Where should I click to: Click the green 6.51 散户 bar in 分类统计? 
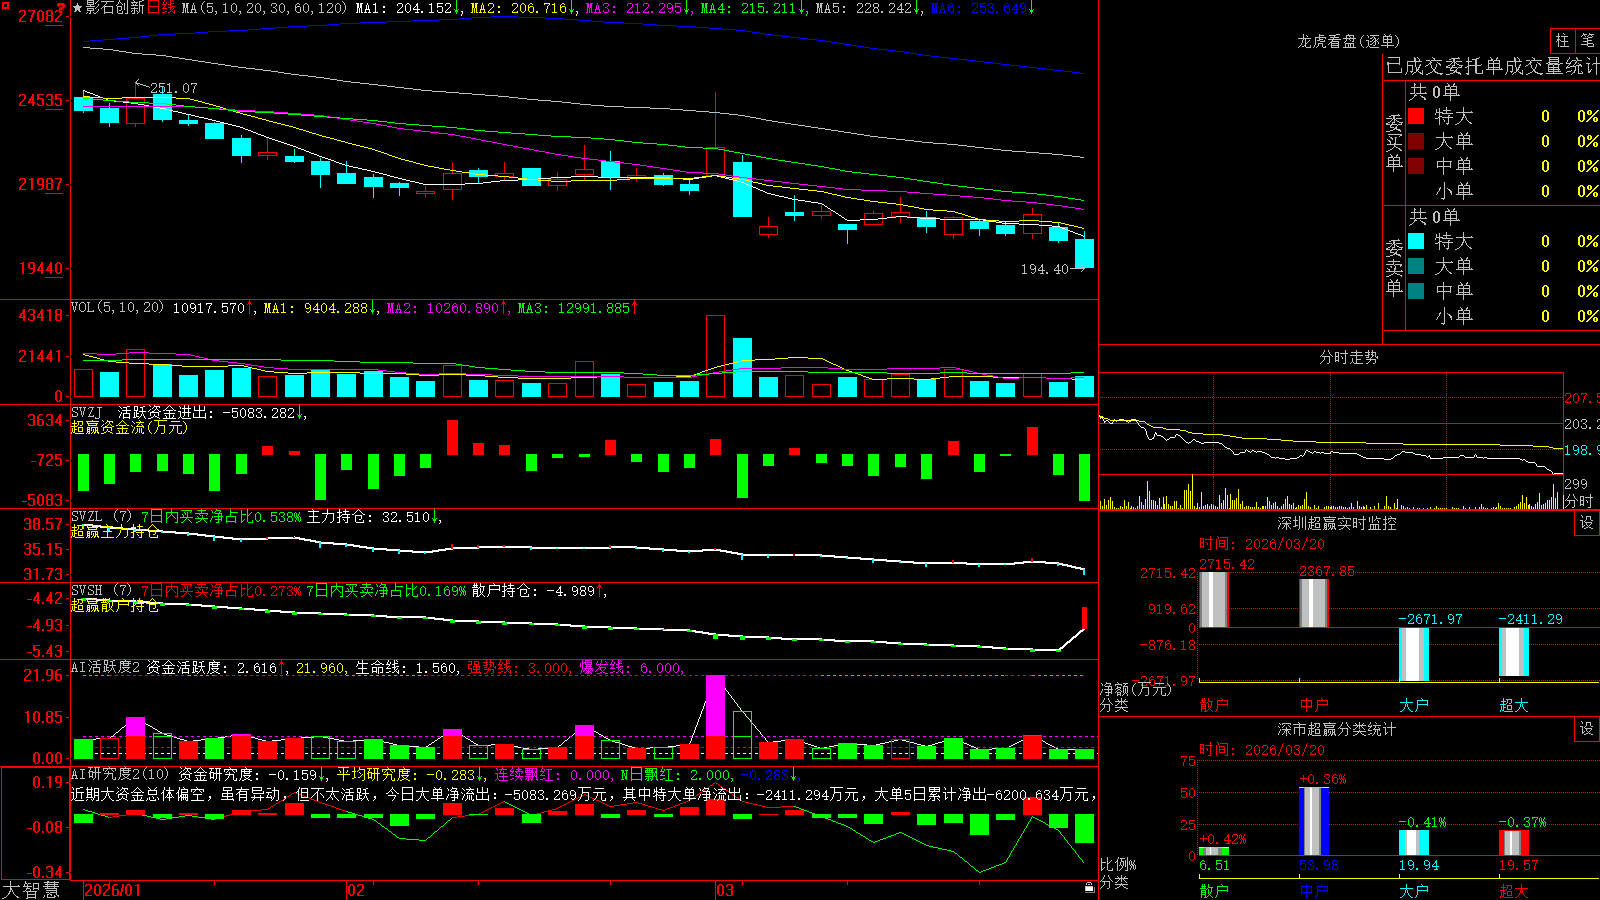click(1214, 851)
